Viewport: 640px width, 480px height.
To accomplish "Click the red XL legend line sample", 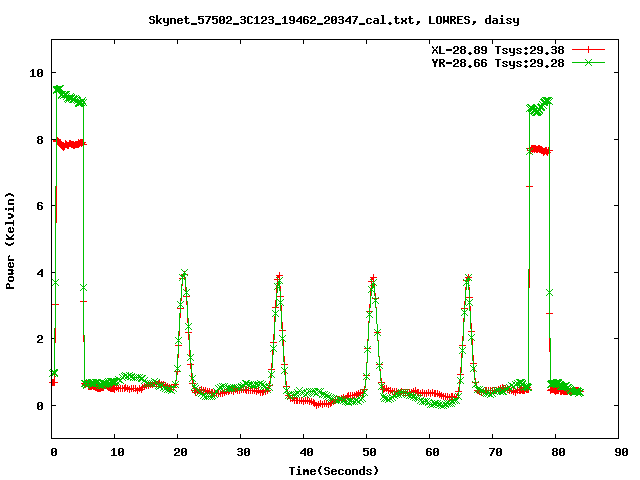I will [588, 50].
